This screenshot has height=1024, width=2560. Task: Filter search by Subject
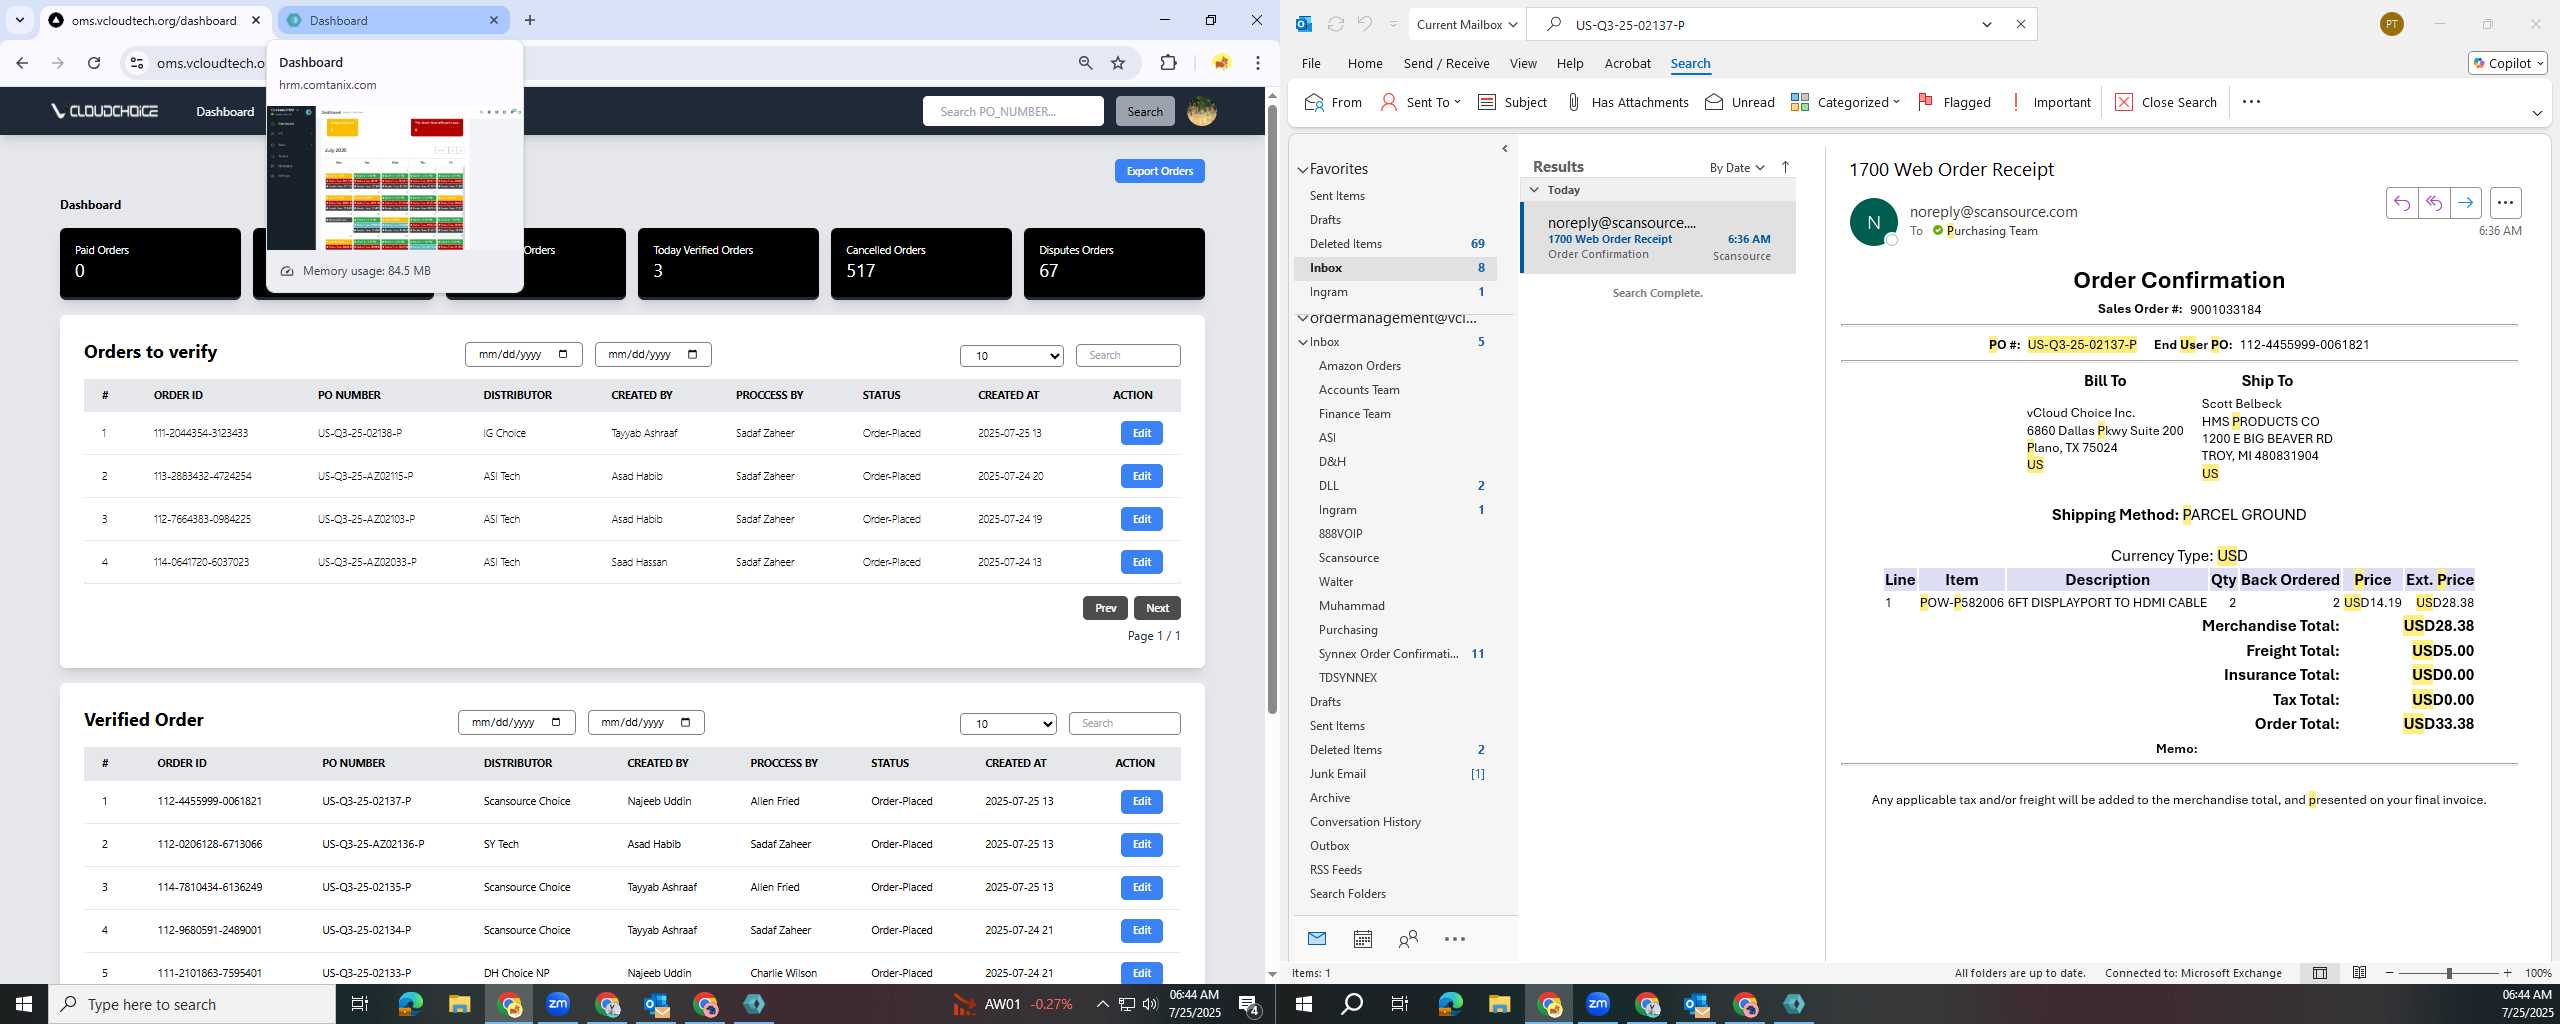coord(1512,102)
